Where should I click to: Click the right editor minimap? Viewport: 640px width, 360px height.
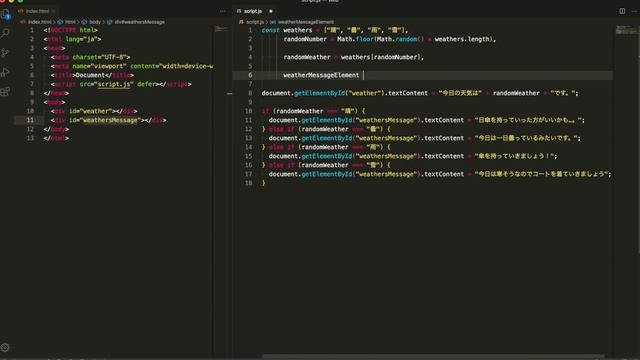coord(626,30)
